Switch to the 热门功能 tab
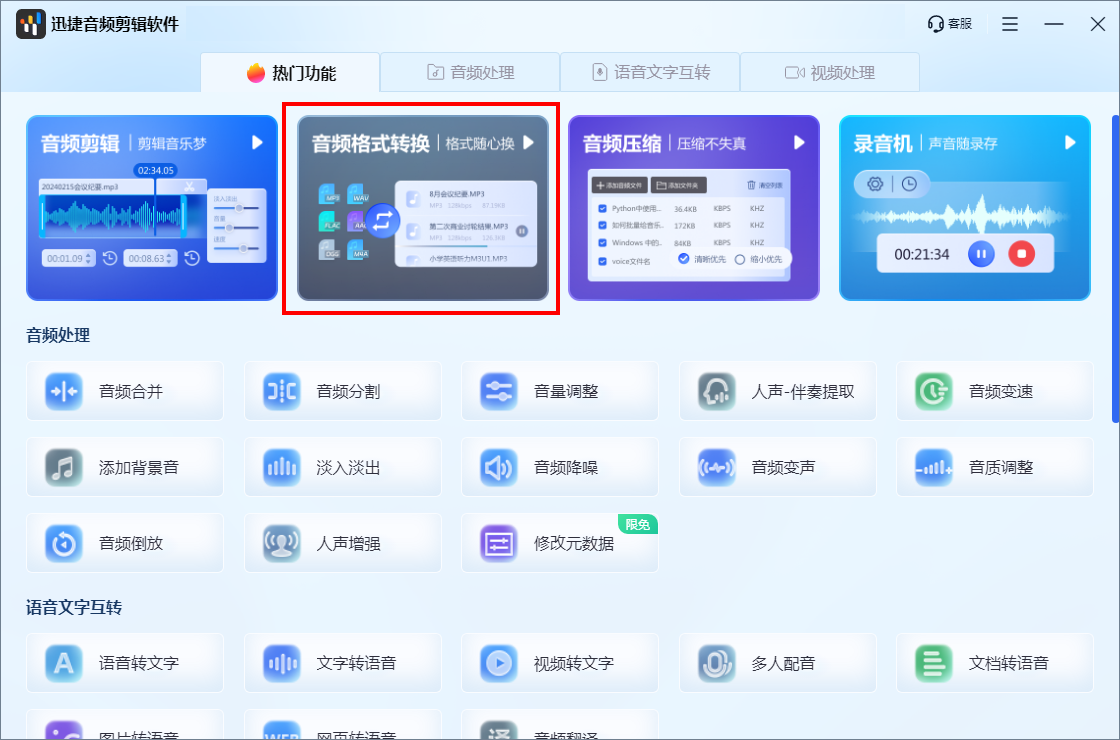The height and width of the screenshot is (740, 1120). click(x=290, y=72)
